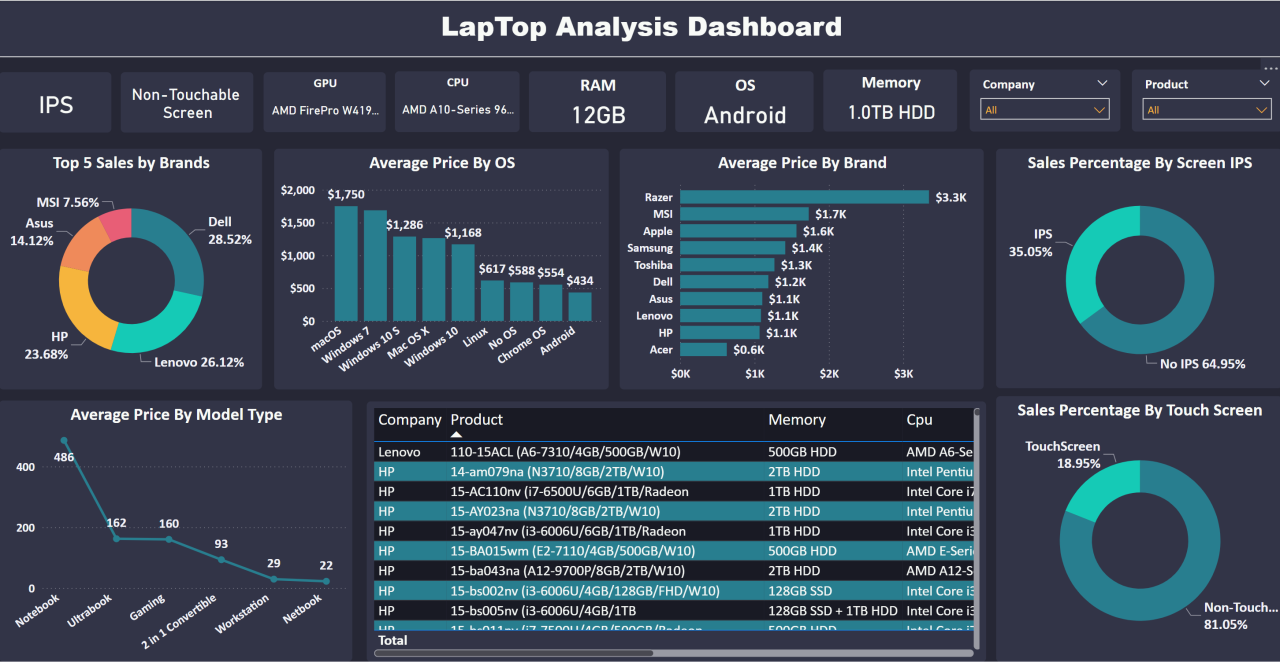Select the CPU AMD A10-Series card

click(457, 100)
